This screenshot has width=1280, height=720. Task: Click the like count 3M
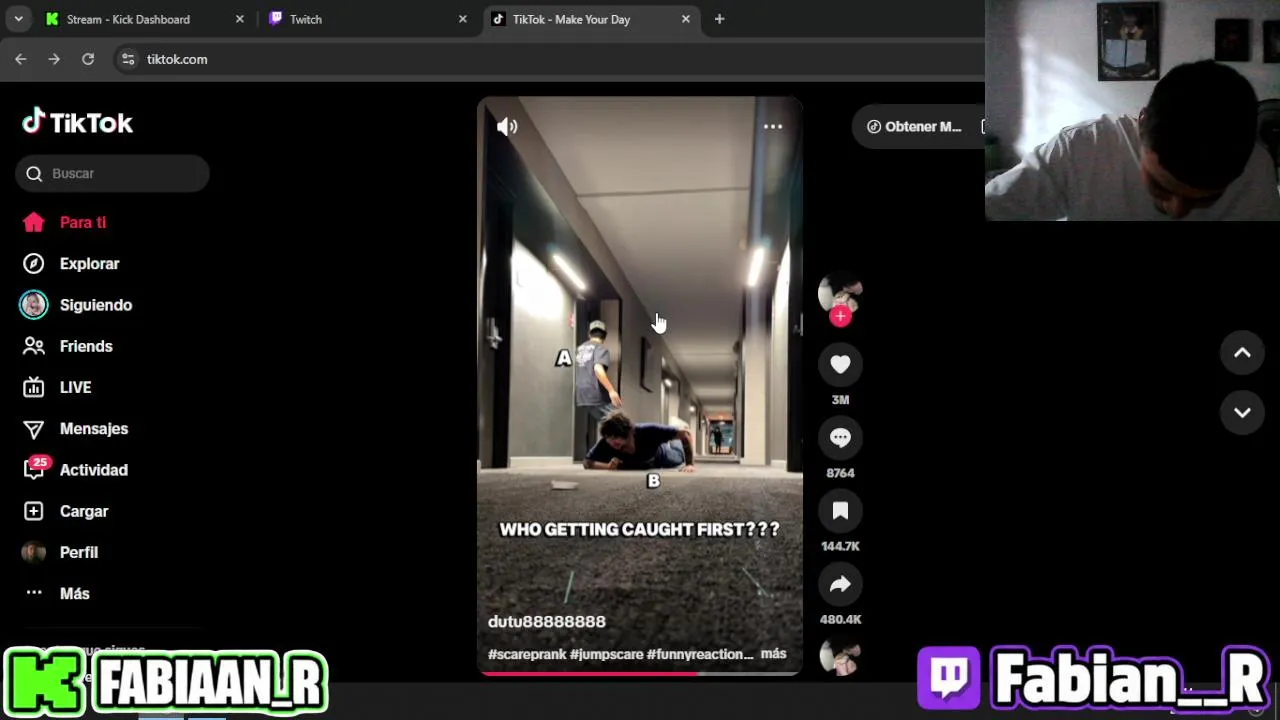point(840,400)
